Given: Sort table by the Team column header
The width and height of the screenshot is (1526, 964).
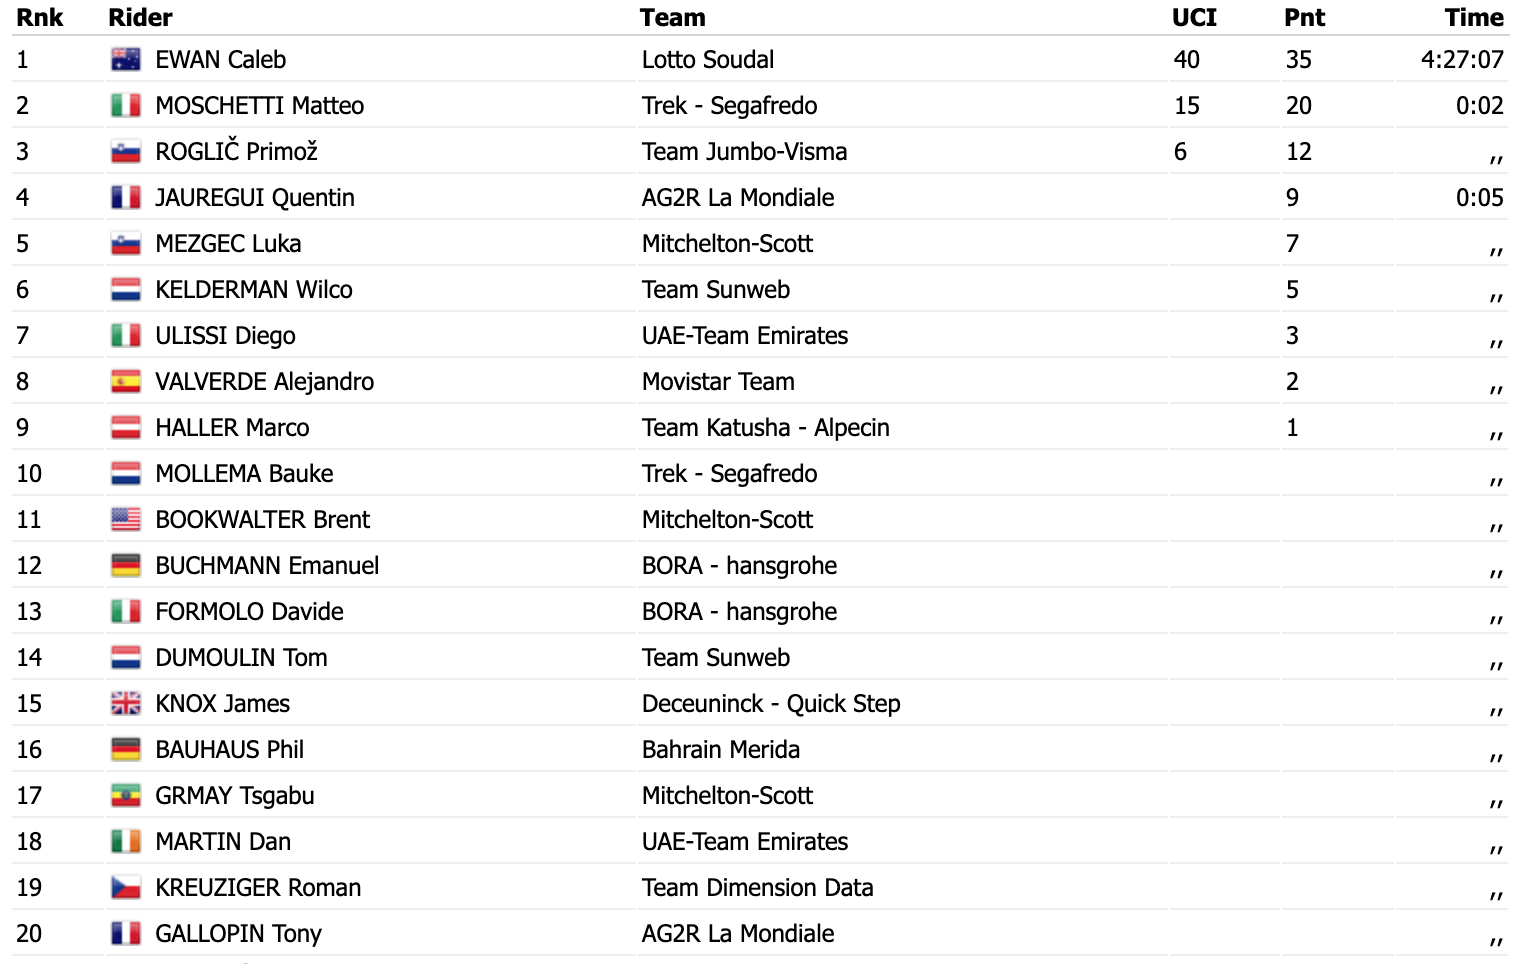Looking at the screenshot, I should tap(673, 18).
